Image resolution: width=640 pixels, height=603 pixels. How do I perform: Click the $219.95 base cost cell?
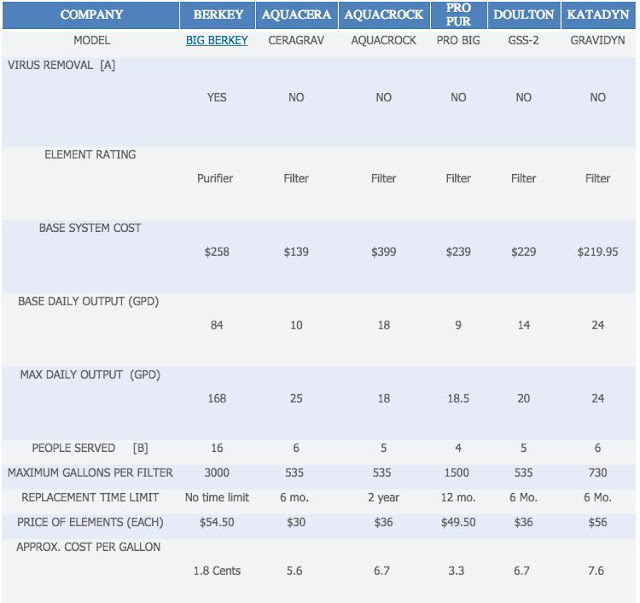pos(598,252)
